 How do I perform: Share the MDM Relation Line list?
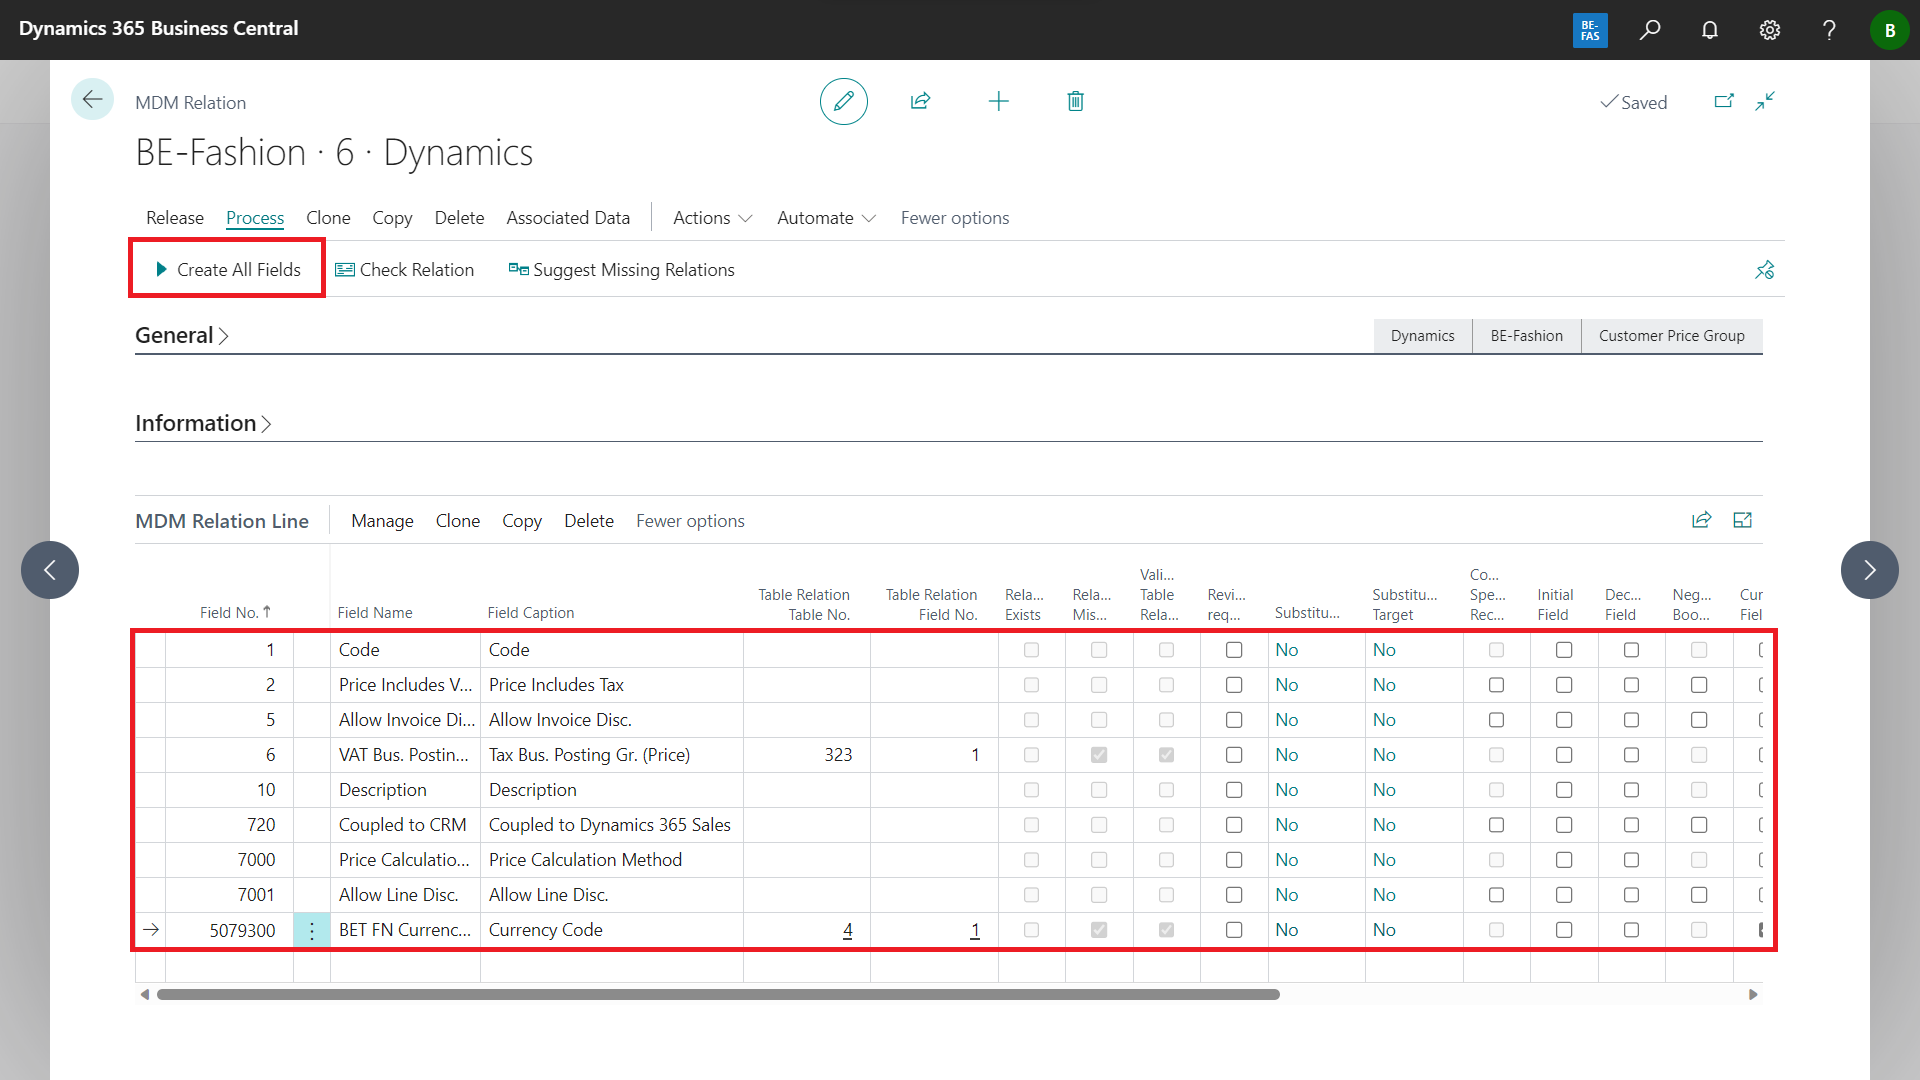1701,520
